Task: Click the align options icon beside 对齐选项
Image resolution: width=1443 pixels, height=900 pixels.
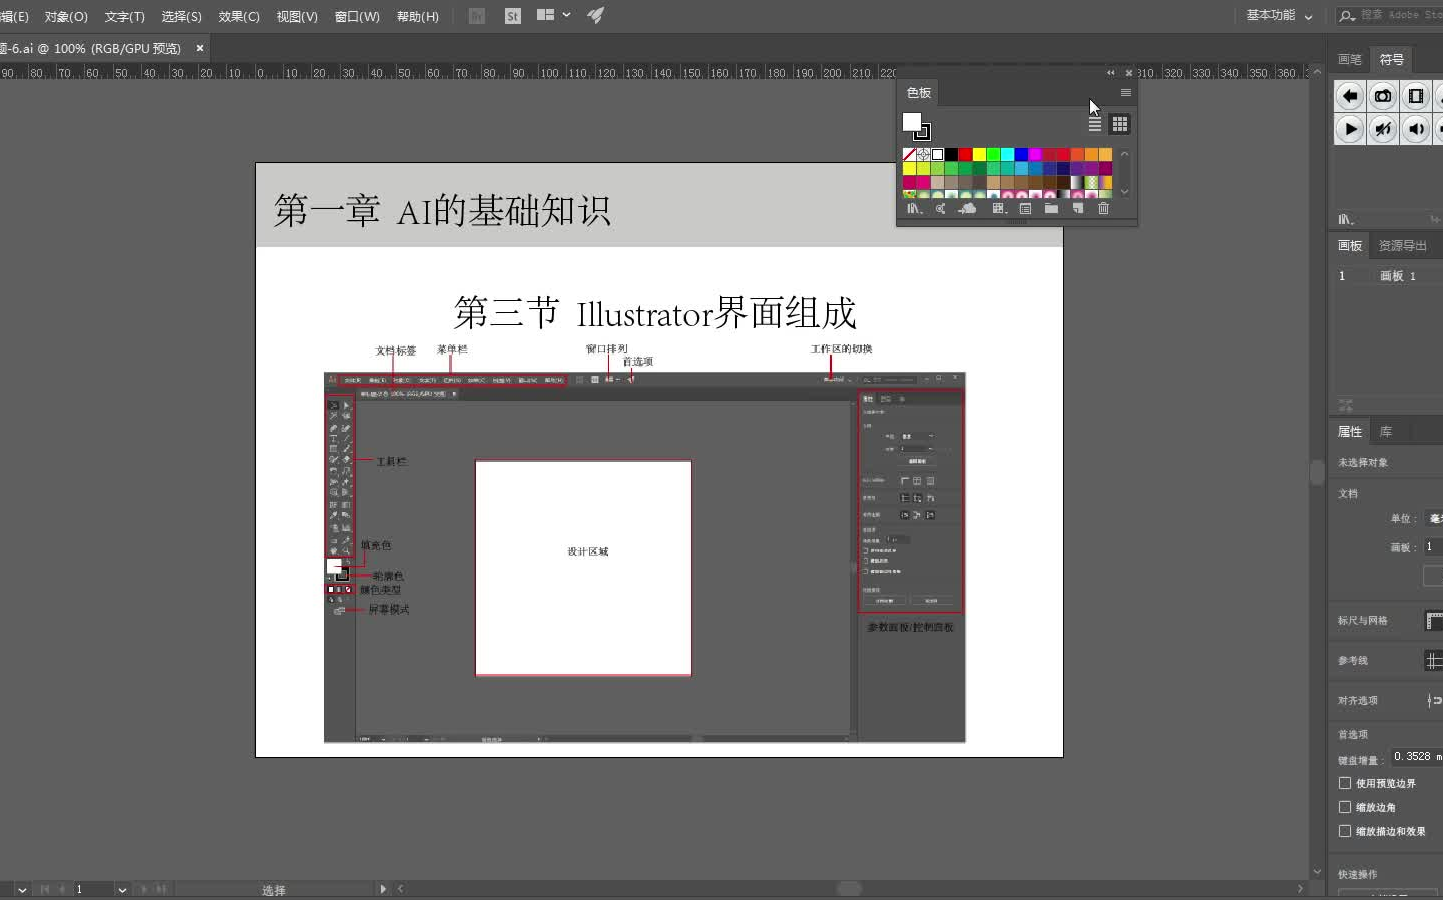Action: pos(1435,701)
